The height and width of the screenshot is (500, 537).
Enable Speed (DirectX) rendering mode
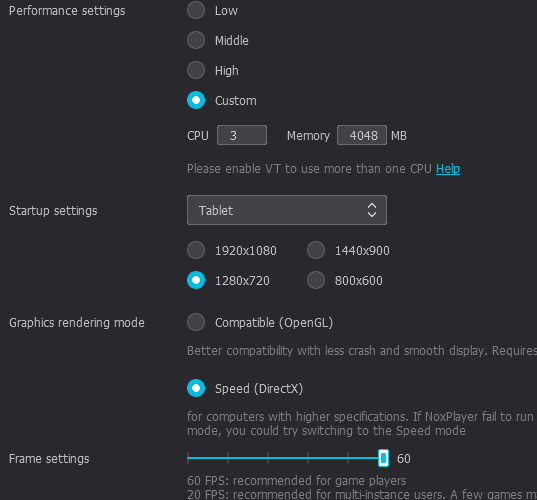[x=196, y=388]
